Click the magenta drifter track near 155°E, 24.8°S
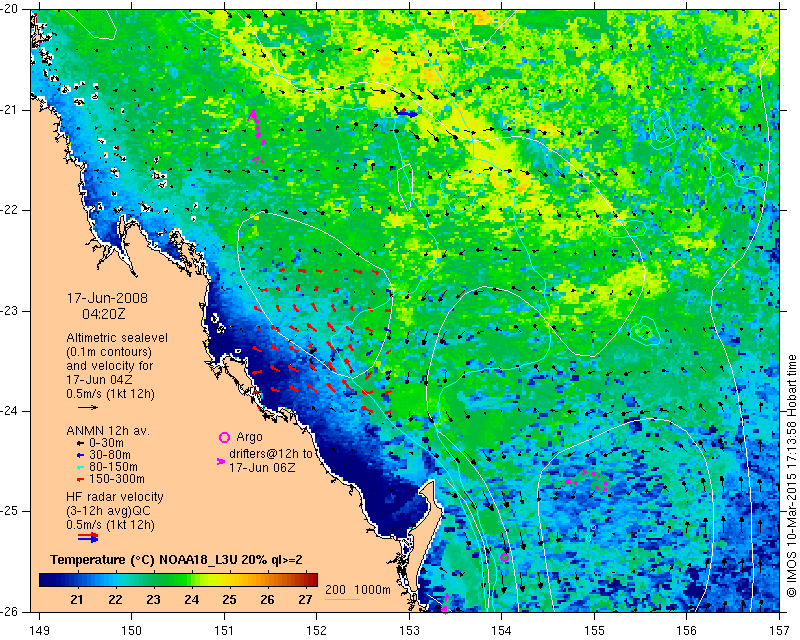Screen dimensions: 800x640 [x=587, y=481]
